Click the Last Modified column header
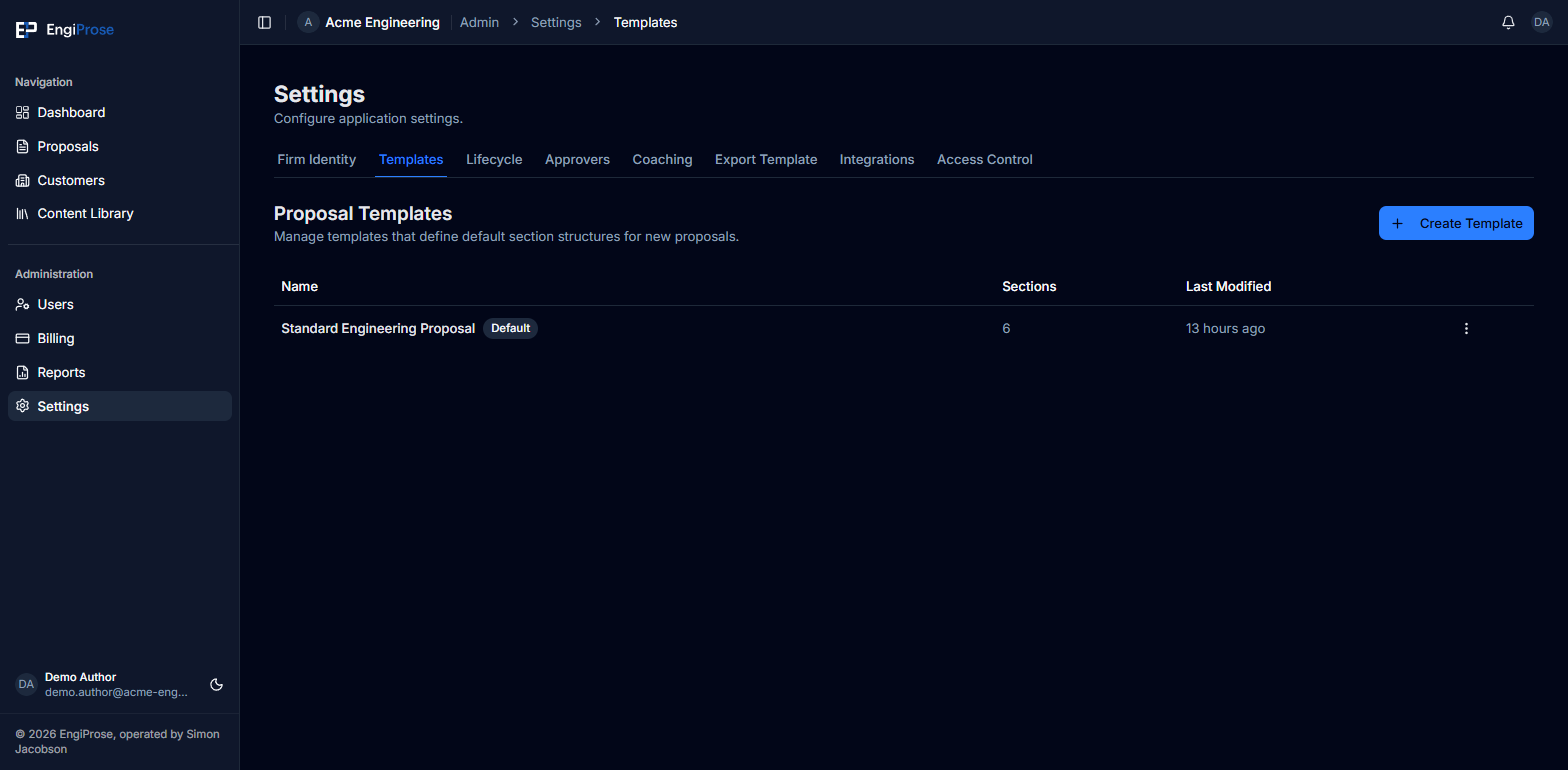 coord(1228,286)
